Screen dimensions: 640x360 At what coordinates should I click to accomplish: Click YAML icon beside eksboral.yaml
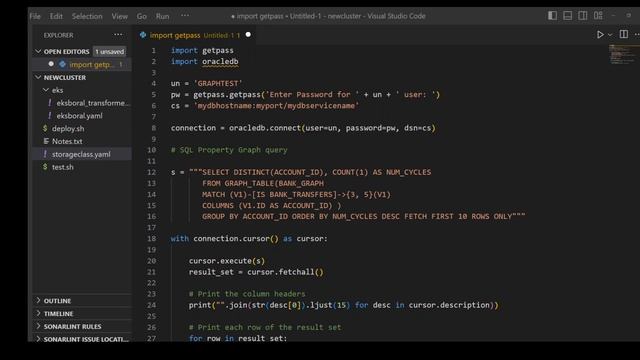[x=50, y=116]
